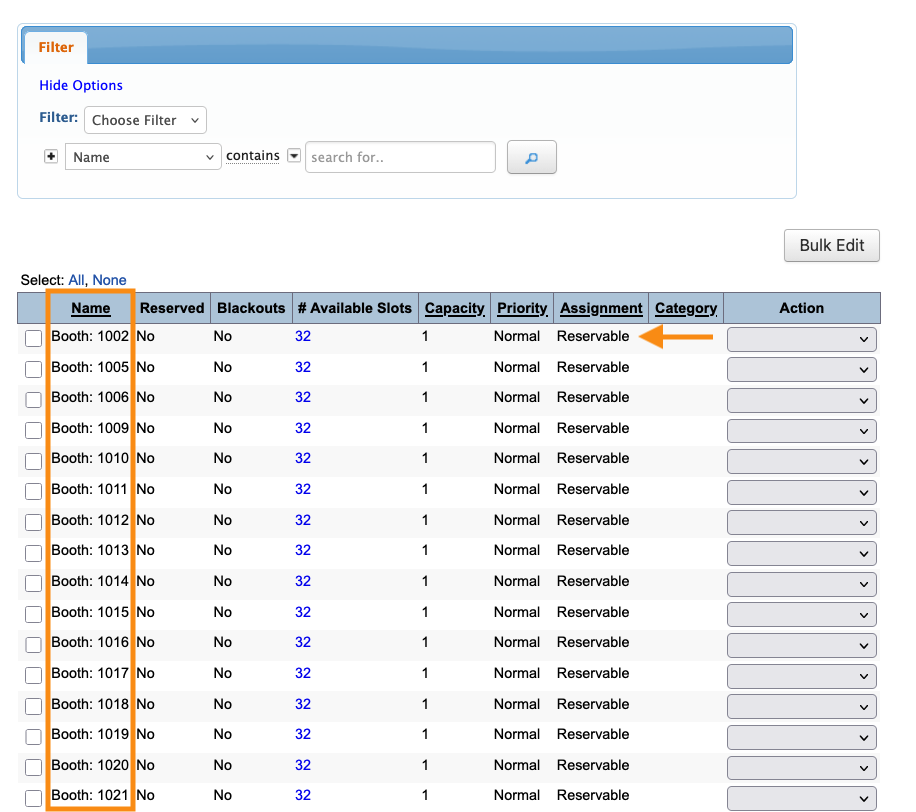Open the small arrow next to contains

pos(294,156)
